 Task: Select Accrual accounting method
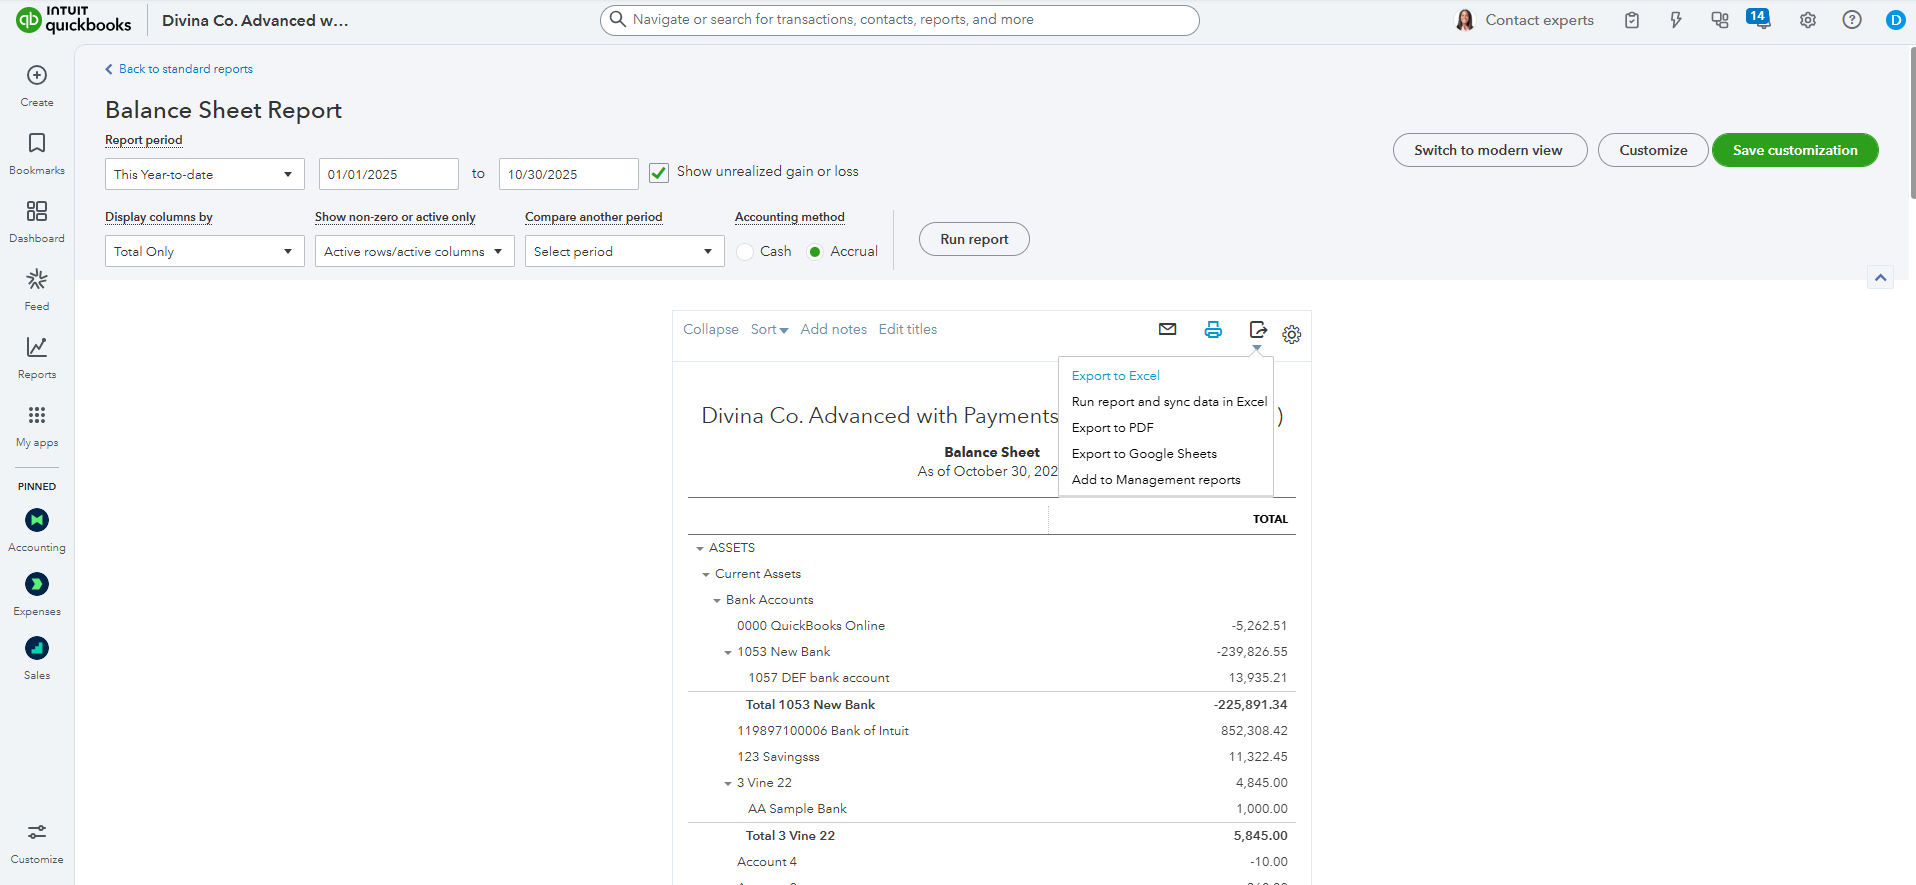816,252
